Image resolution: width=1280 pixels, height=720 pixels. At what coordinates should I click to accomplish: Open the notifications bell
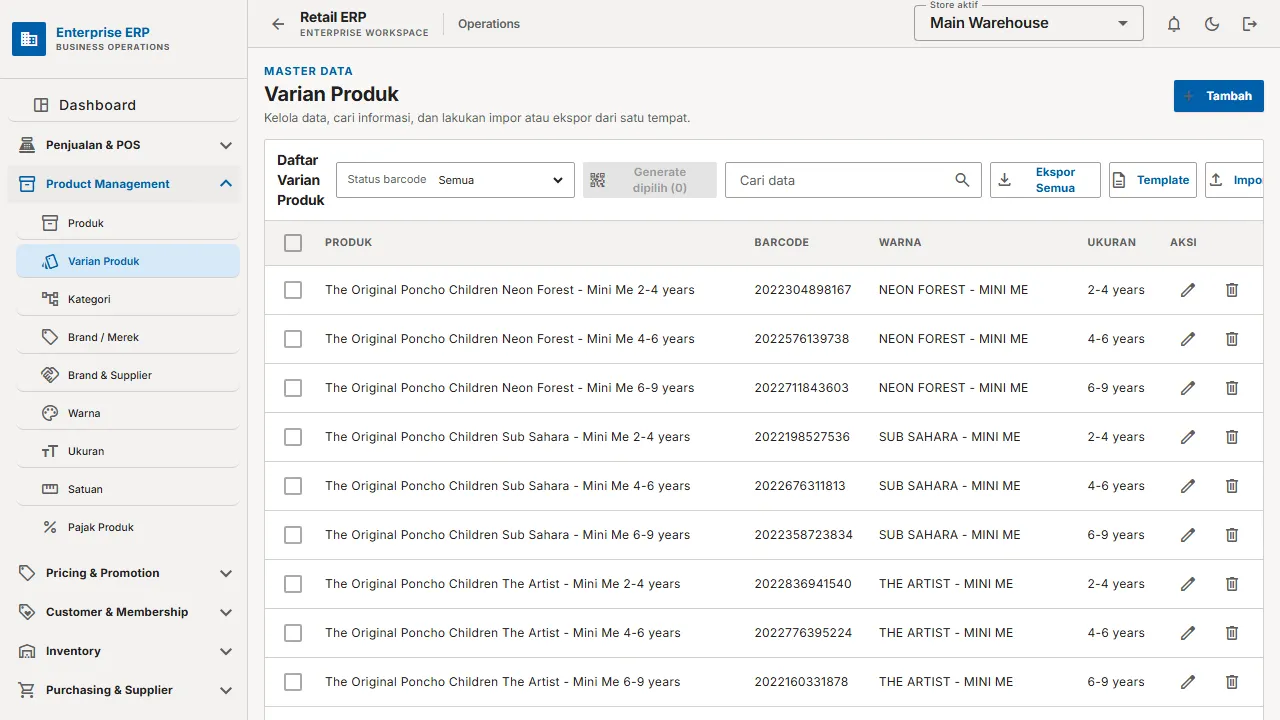pyautogui.click(x=1174, y=24)
